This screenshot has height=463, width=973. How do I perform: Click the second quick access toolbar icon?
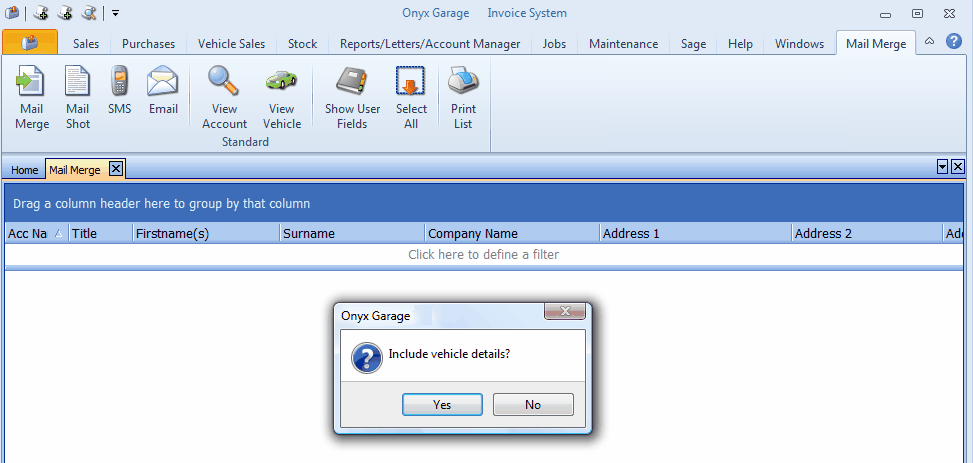pyautogui.click(x=65, y=12)
